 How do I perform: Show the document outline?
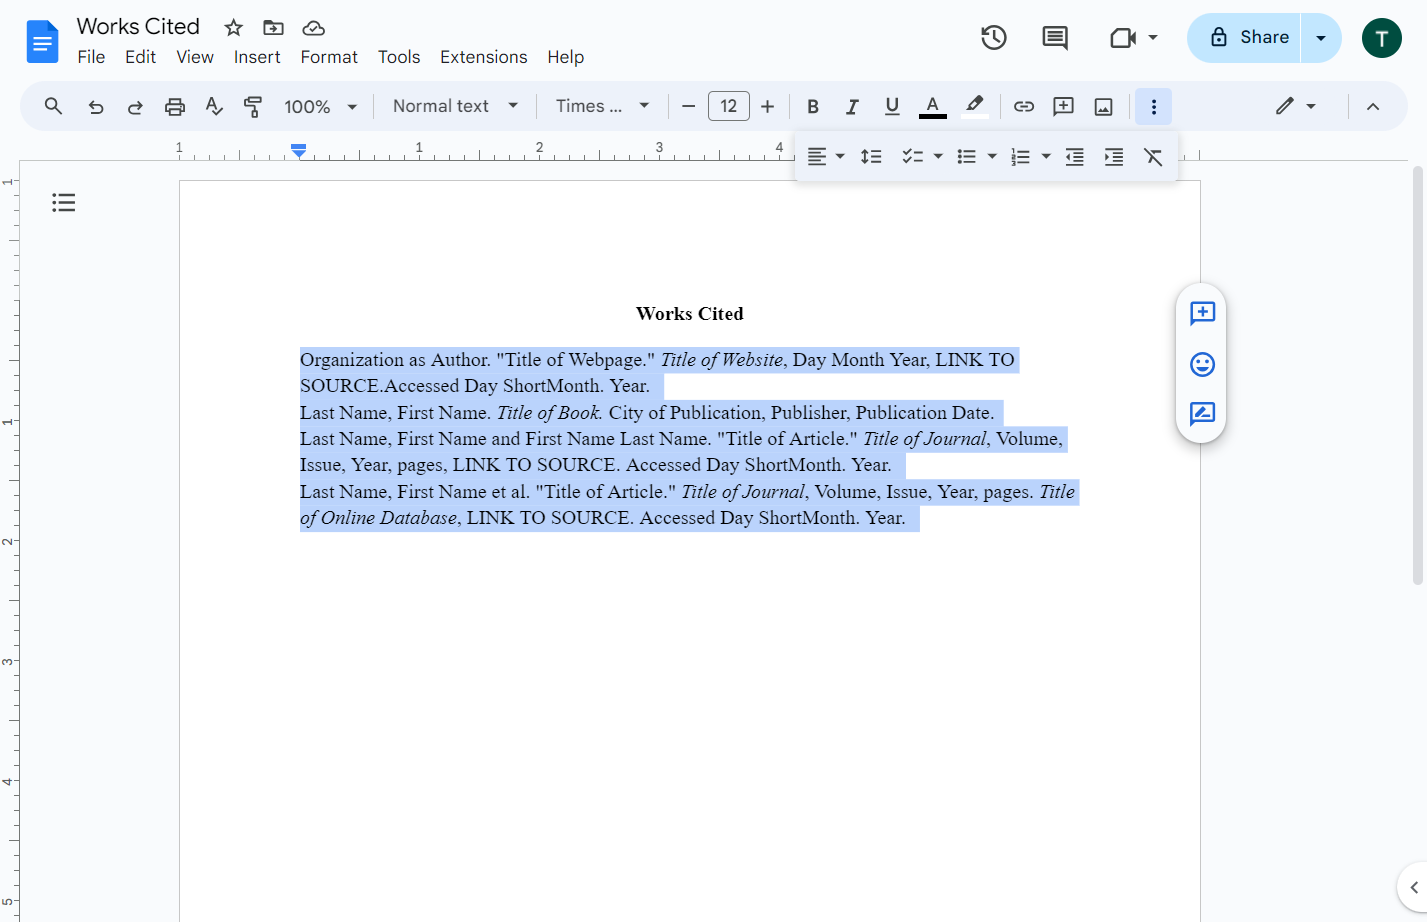click(x=64, y=203)
